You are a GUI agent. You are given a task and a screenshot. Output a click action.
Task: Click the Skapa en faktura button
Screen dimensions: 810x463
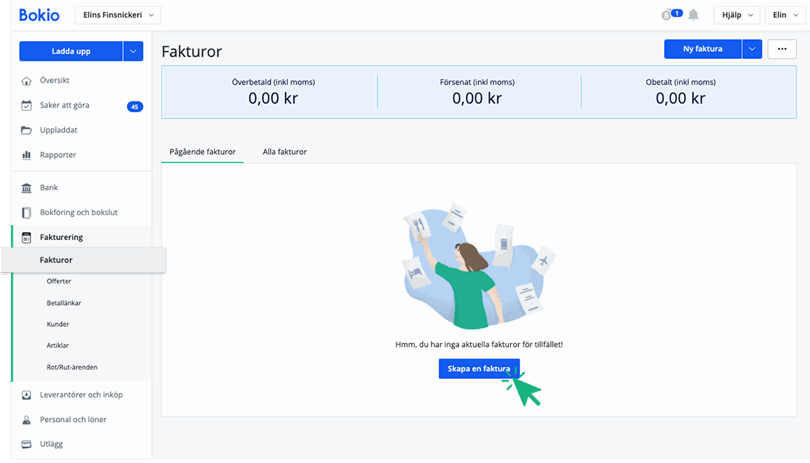[x=479, y=369]
